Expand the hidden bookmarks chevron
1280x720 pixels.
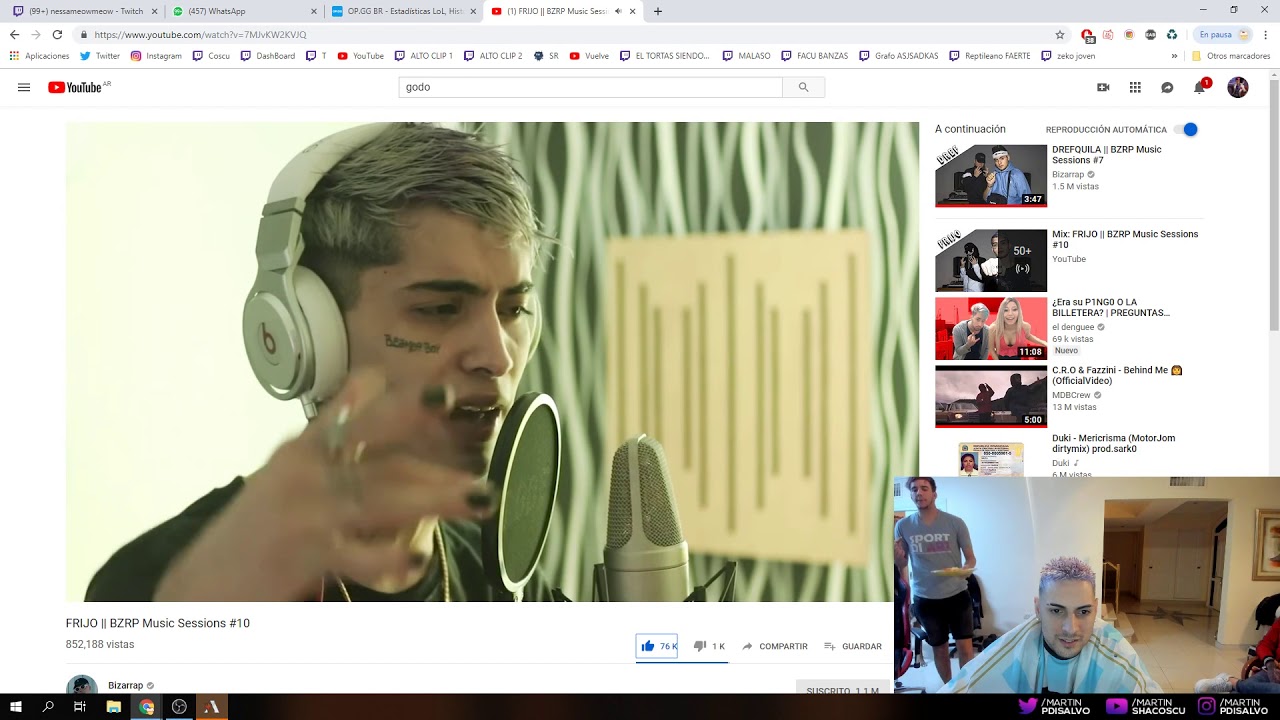pyautogui.click(x=1174, y=56)
